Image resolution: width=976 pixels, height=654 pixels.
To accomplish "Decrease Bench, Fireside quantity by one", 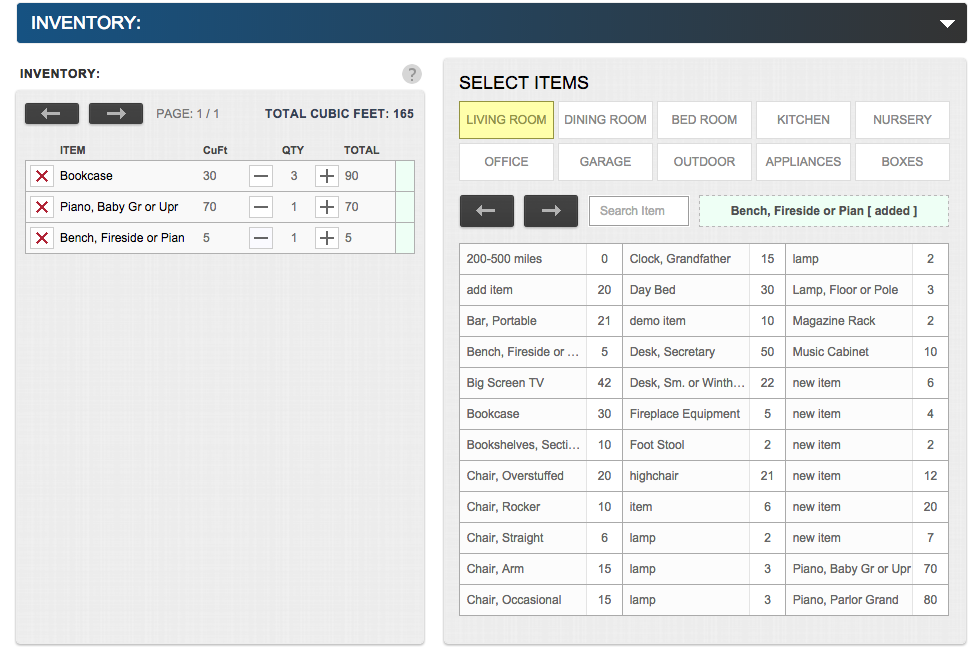I will pyautogui.click(x=260, y=238).
